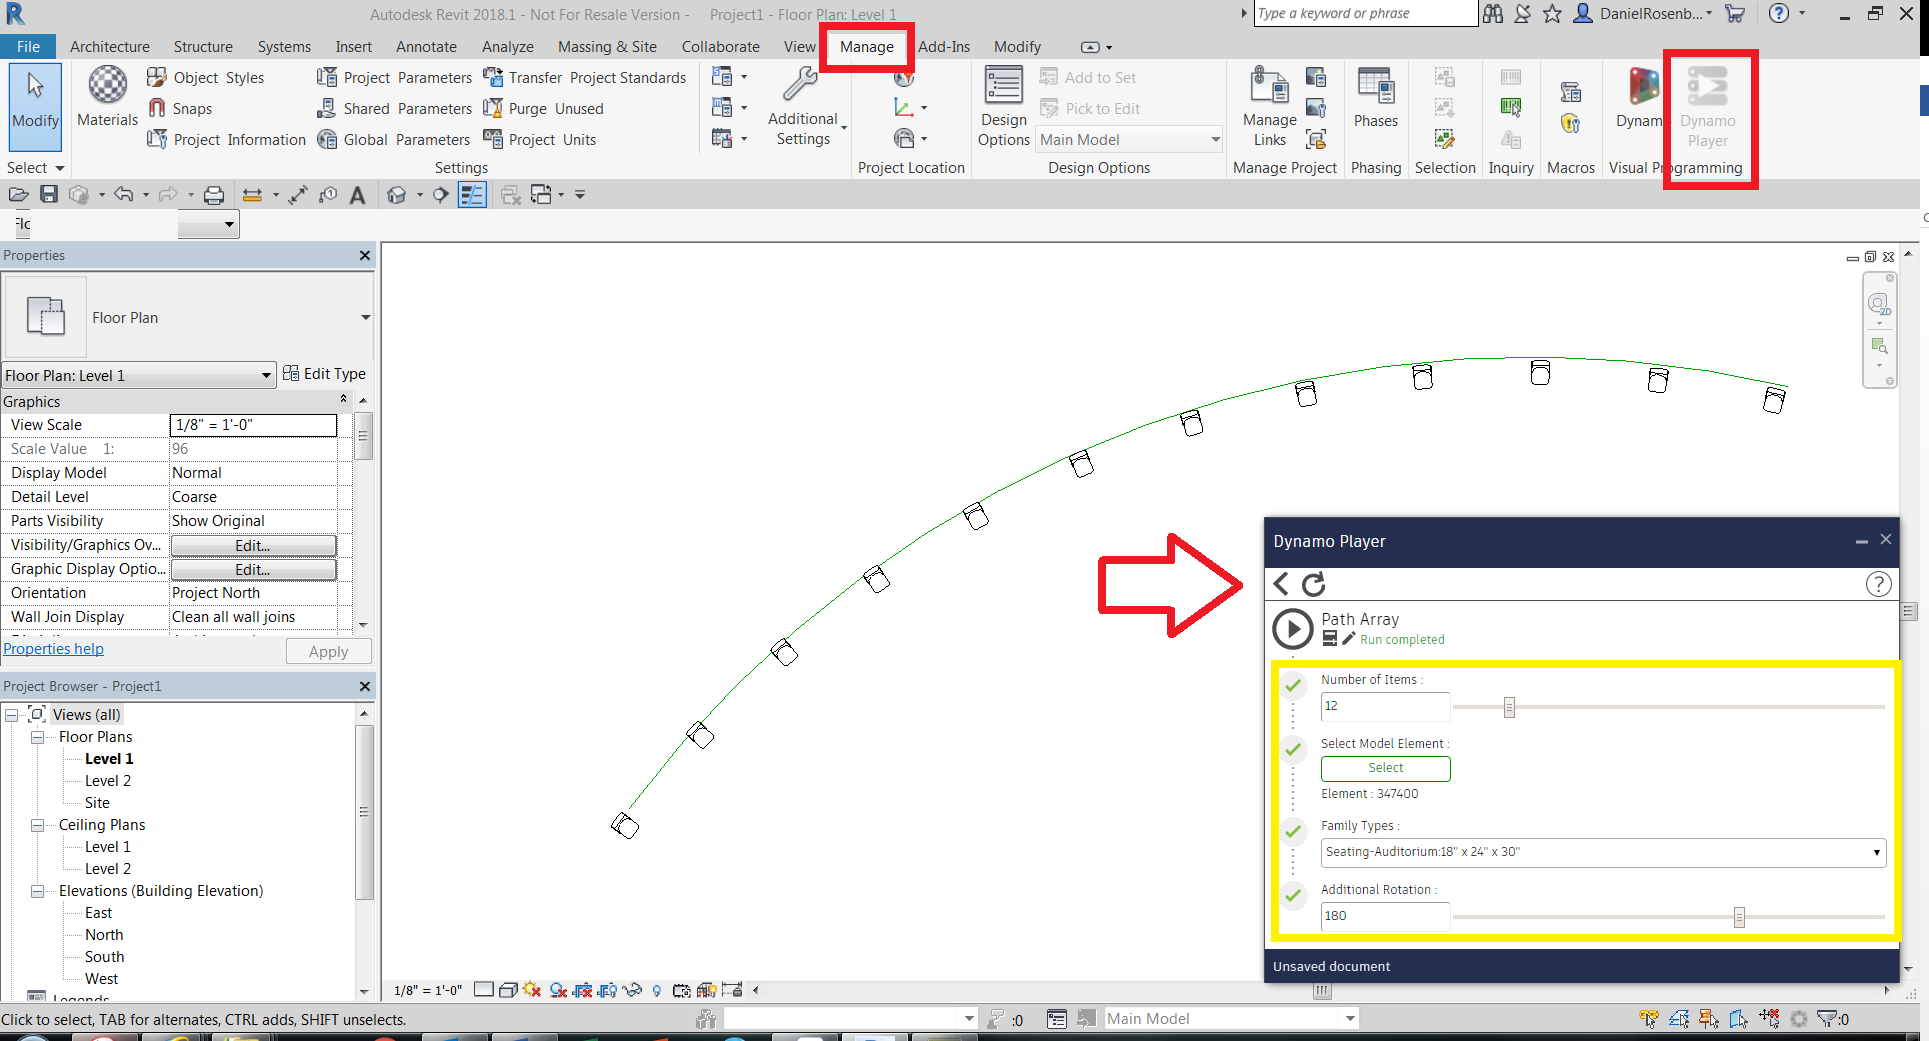Collapse Elevations tree node

pyautogui.click(x=37, y=891)
